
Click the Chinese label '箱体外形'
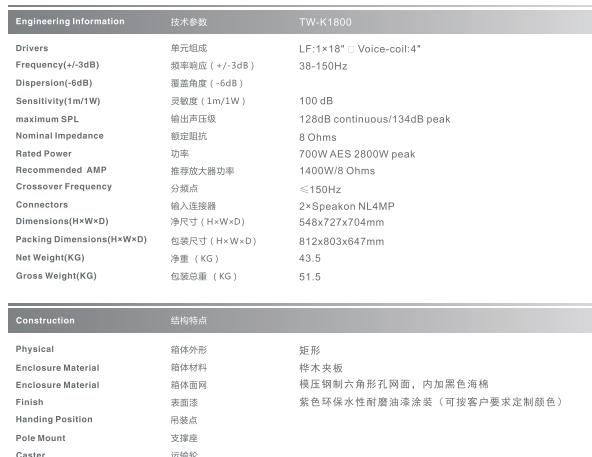[189, 350]
